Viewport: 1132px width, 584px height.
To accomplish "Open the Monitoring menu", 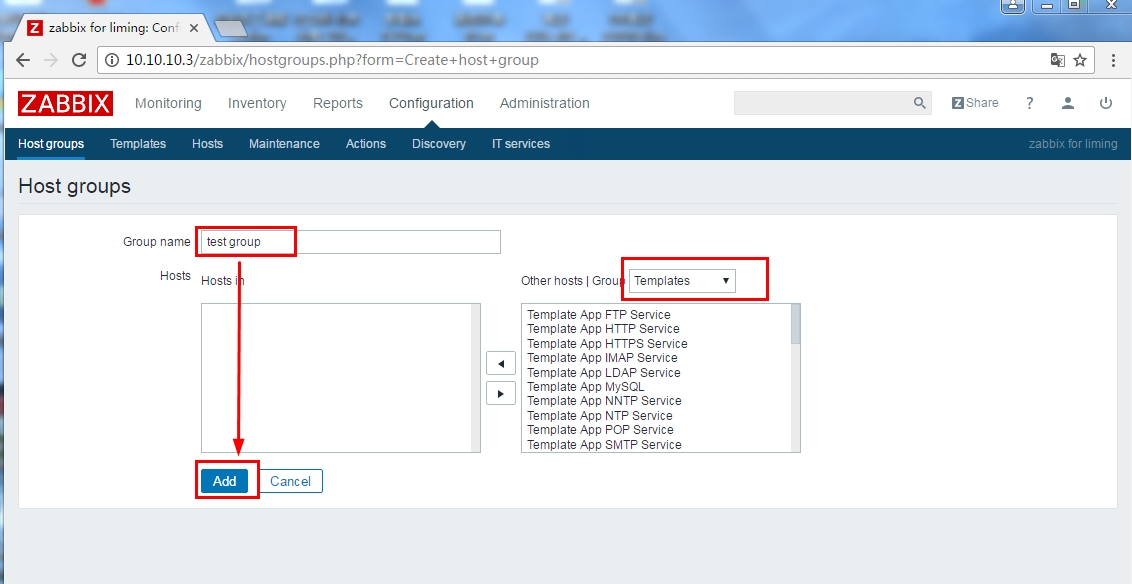I will [168, 103].
